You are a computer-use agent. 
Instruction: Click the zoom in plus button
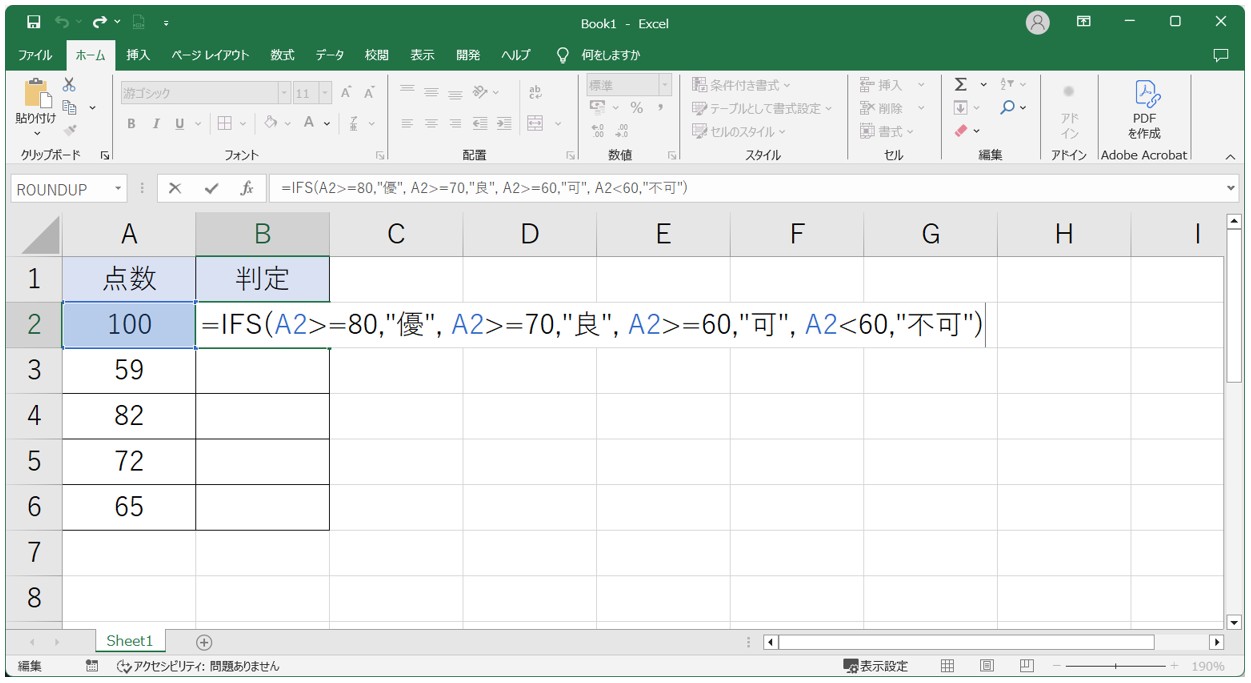[x=1174, y=666]
